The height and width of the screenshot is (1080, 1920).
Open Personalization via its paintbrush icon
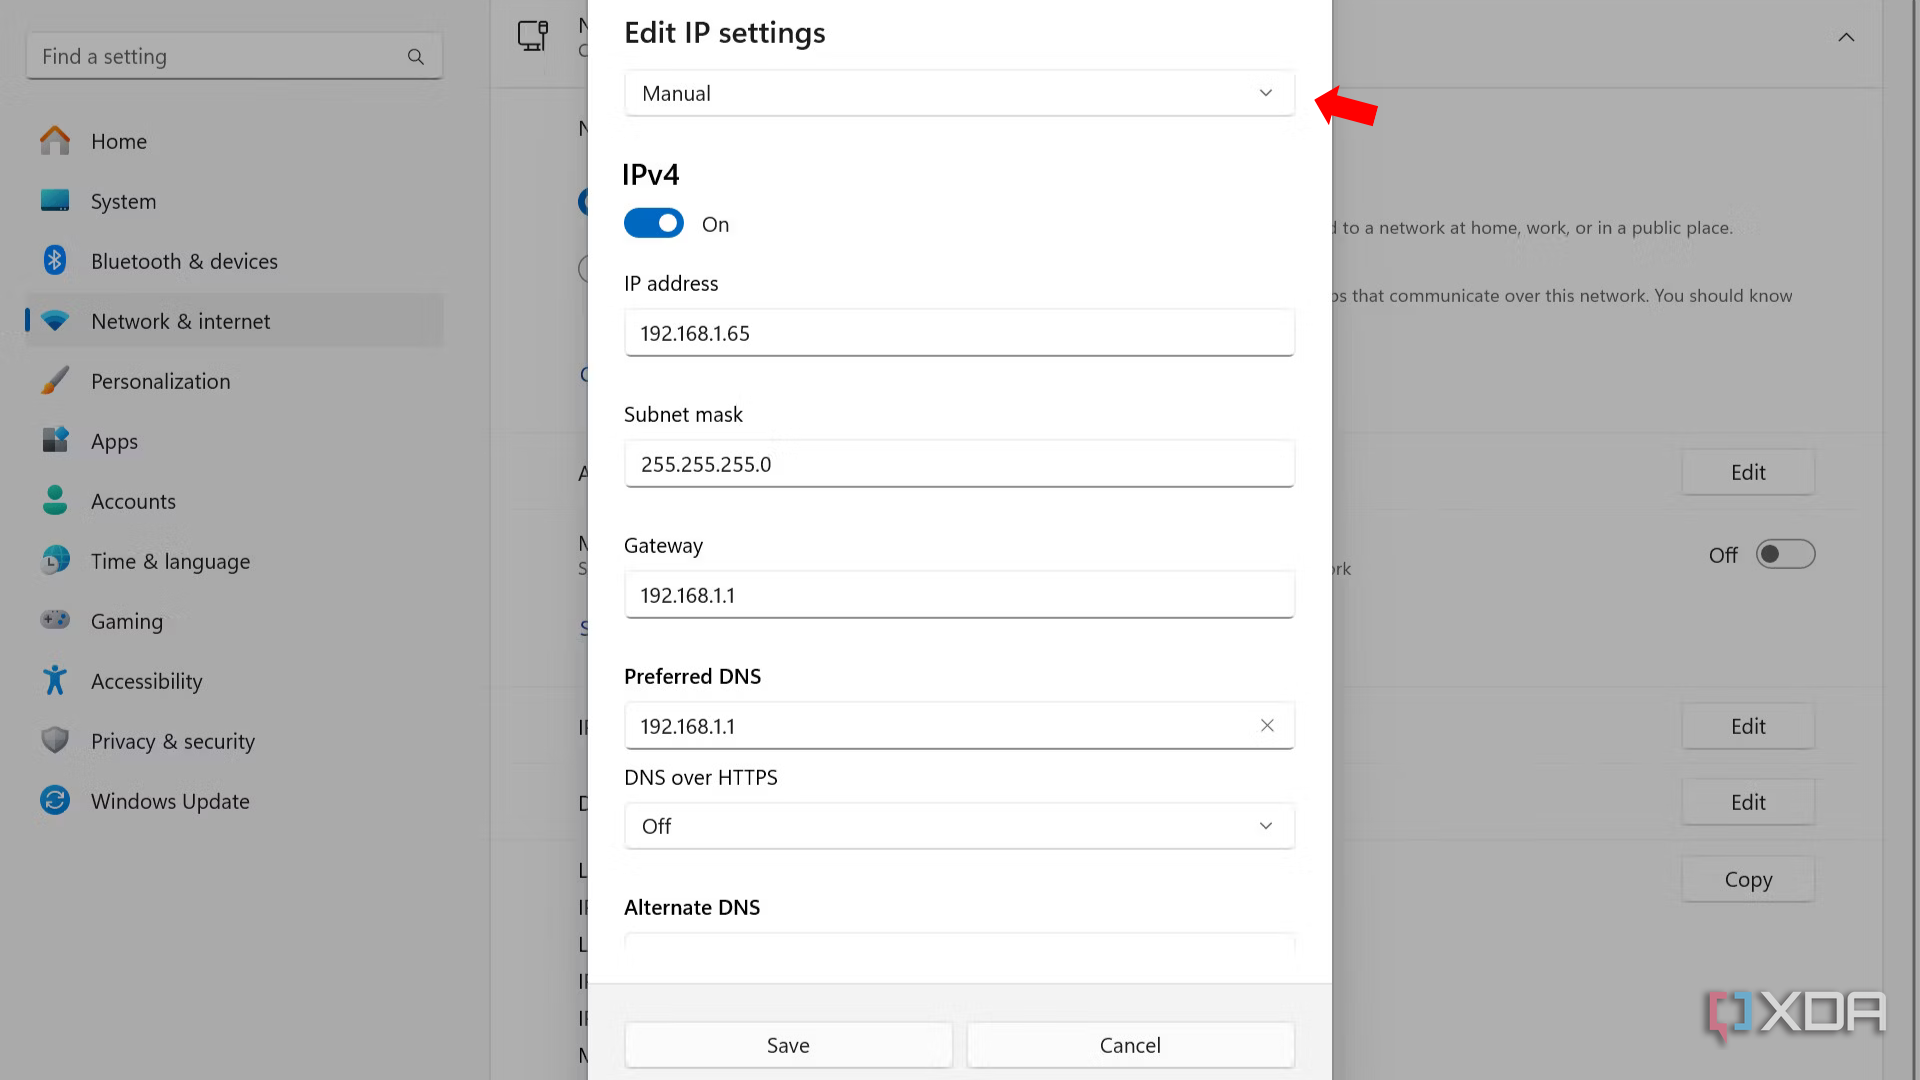(55, 381)
